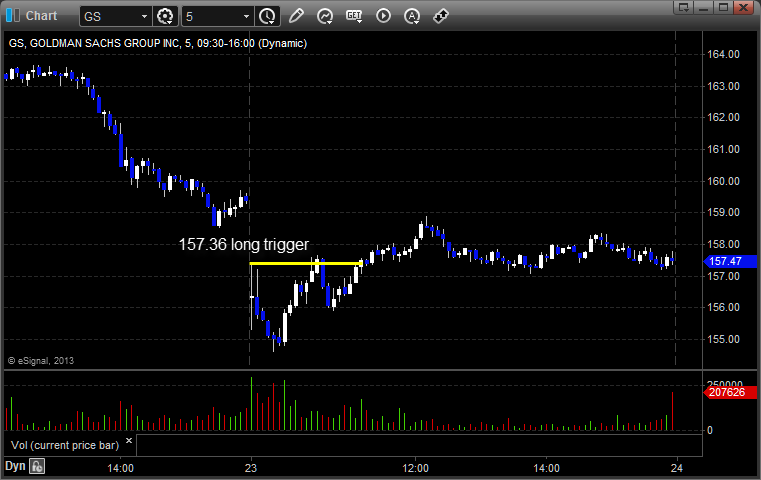Click the GET tools icon
This screenshot has height=480, width=761.
(x=354, y=16)
